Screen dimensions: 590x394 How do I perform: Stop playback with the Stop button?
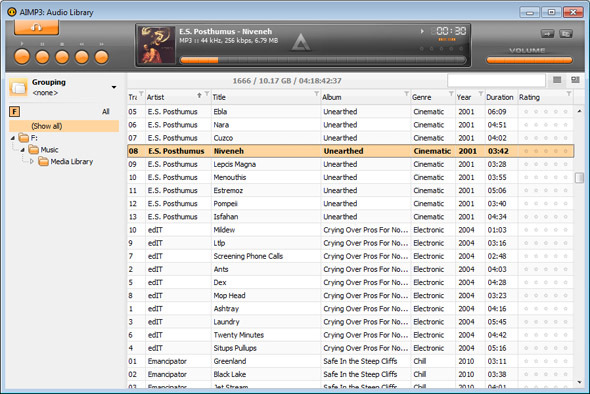[62, 57]
